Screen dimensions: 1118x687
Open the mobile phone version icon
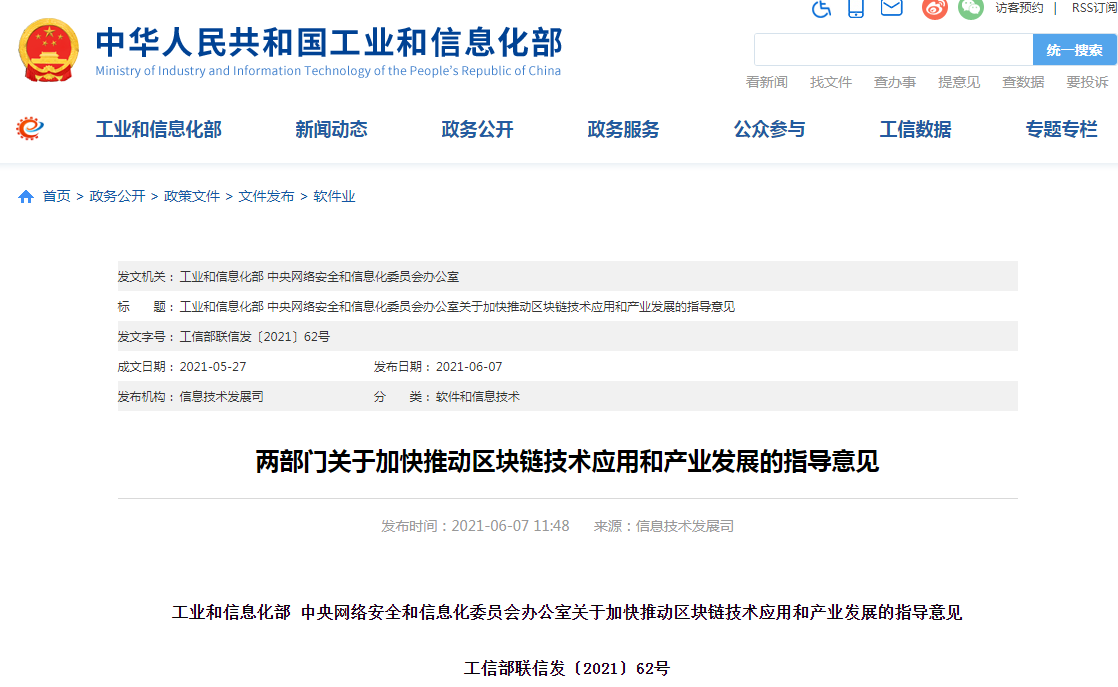(x=856, y=8)
